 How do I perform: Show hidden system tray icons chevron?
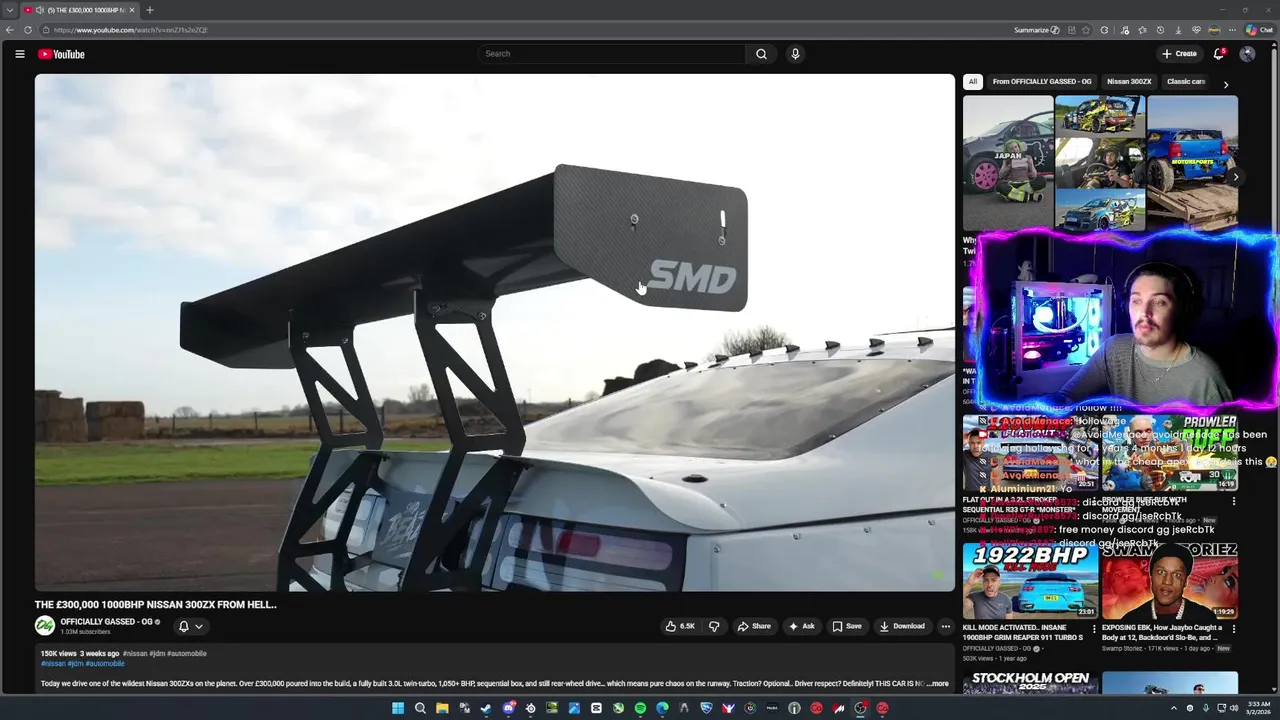(x=1173, y=708)
